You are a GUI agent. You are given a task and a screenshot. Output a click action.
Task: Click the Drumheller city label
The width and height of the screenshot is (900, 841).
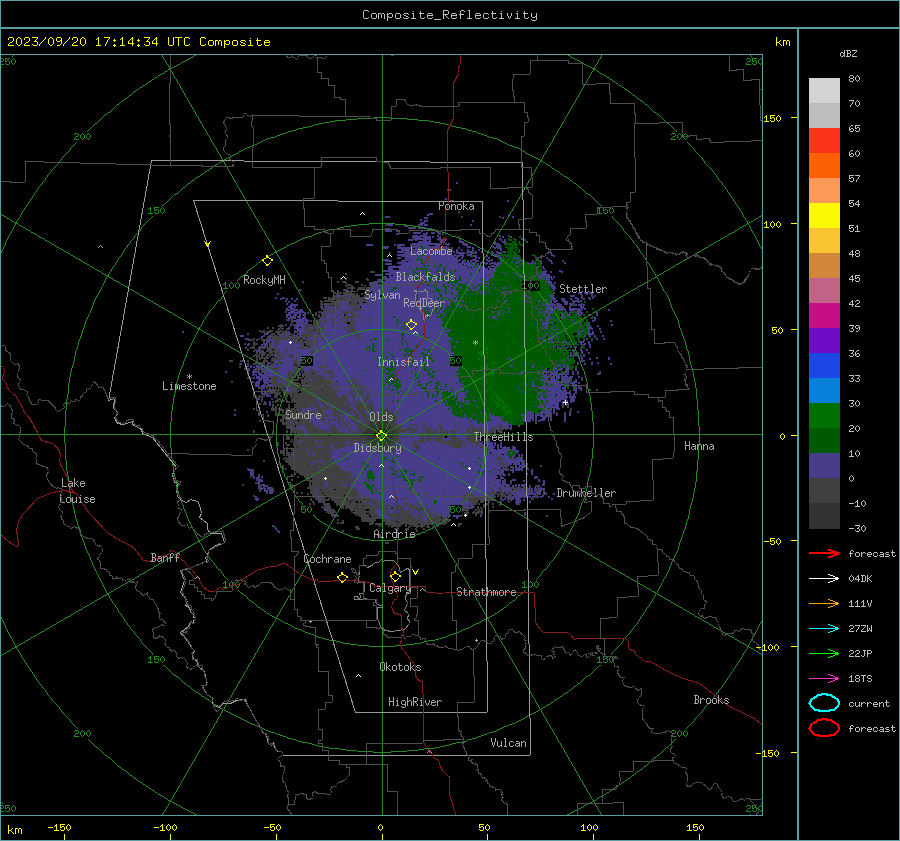point(586,493)
